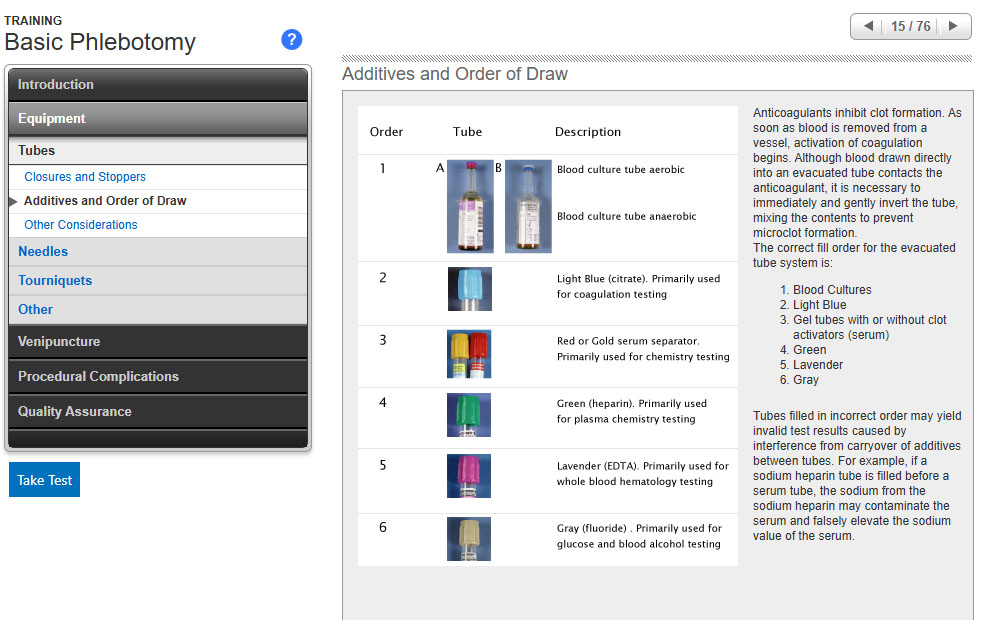Advance to next page arrow
Viewport: 987px width, 630px height.
[954, 26]
